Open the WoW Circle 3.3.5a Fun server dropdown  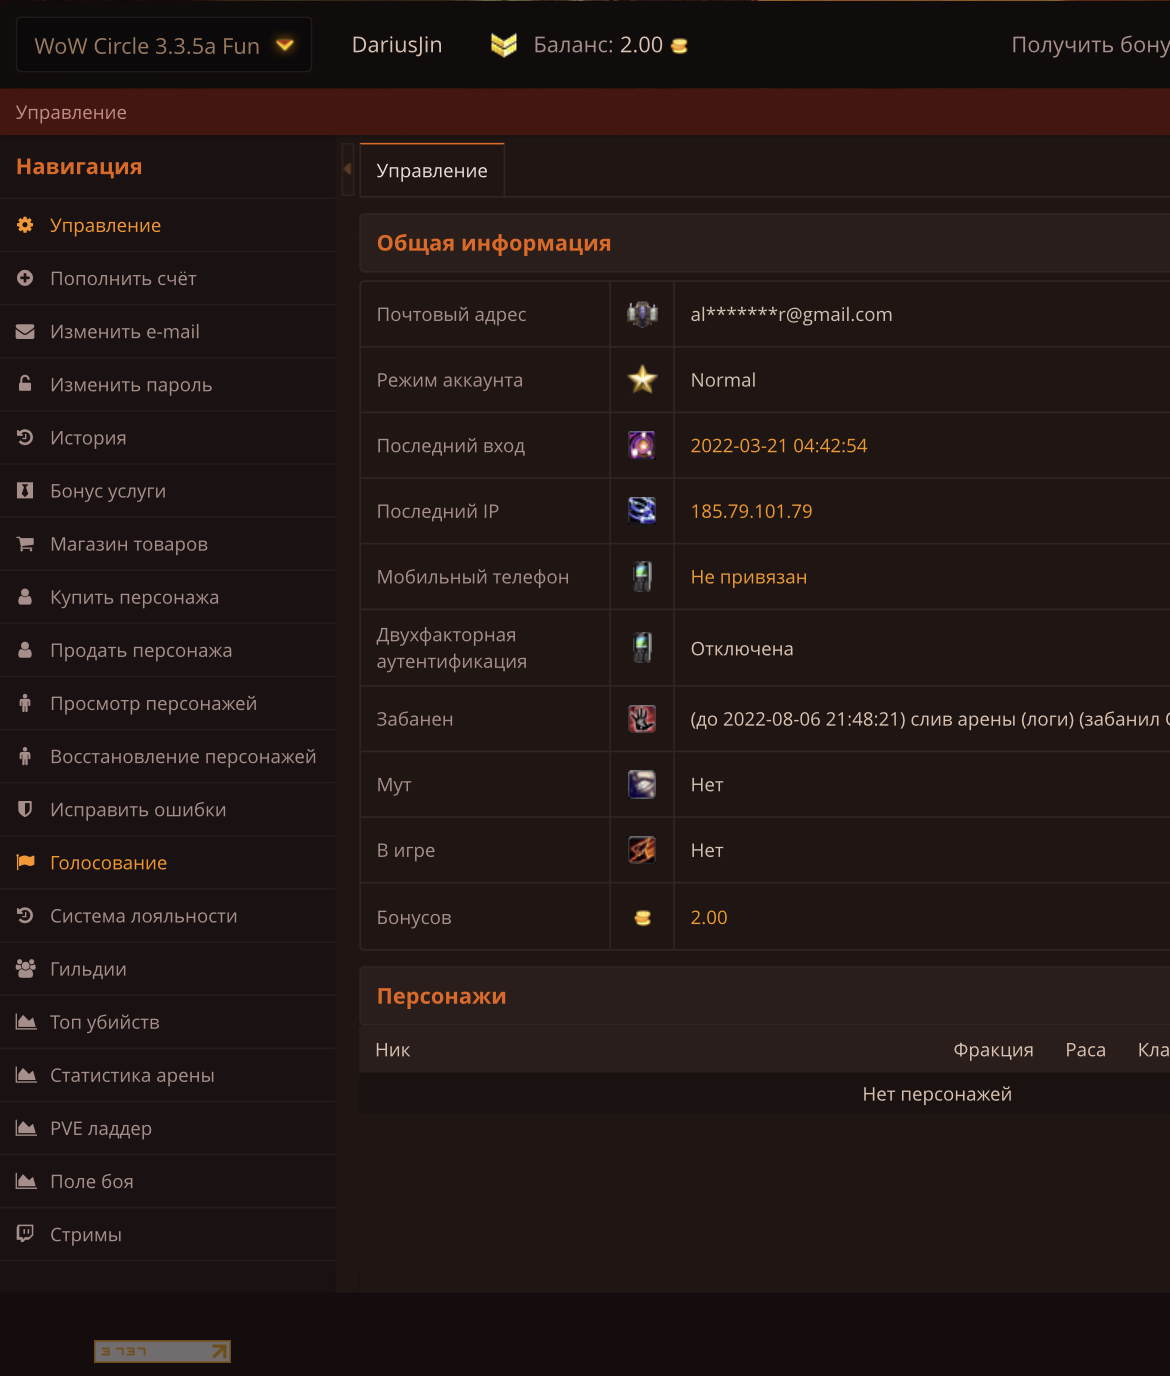pyautogui.click(x=164, y=46)
